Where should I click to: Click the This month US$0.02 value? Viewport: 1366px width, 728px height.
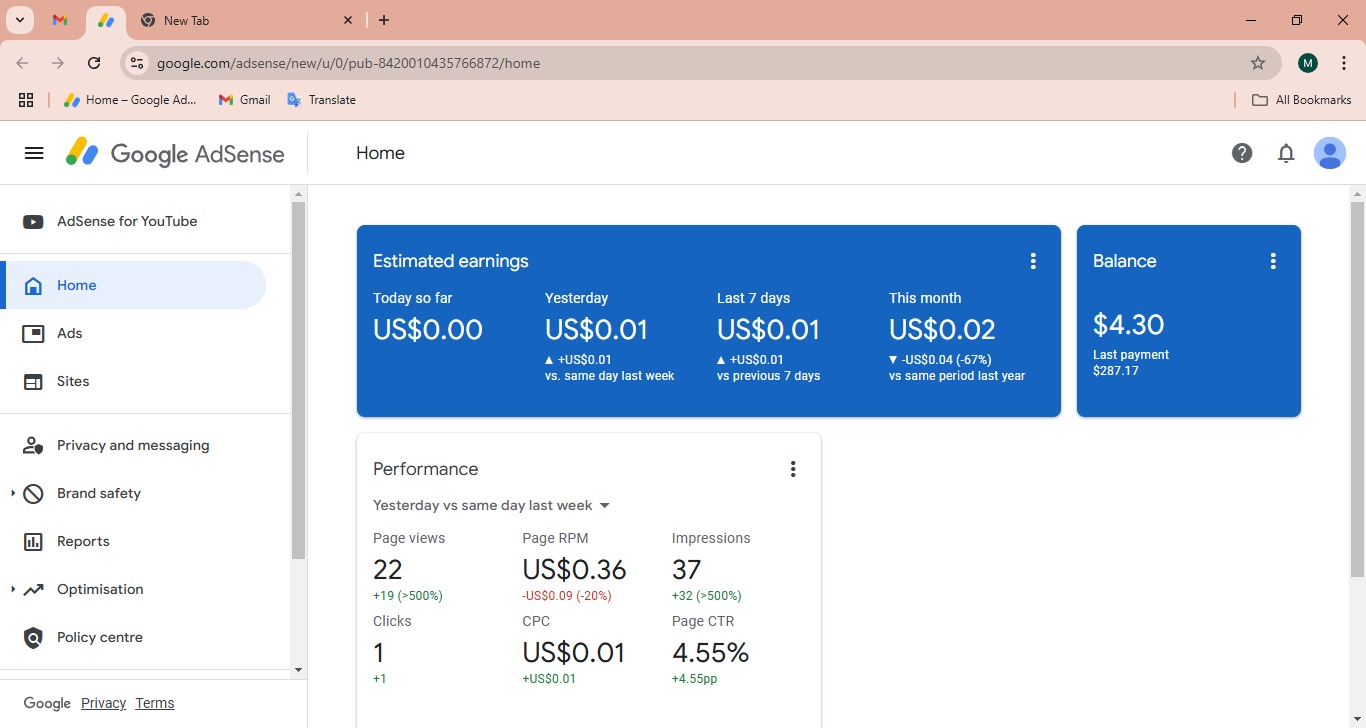(942, 329)
